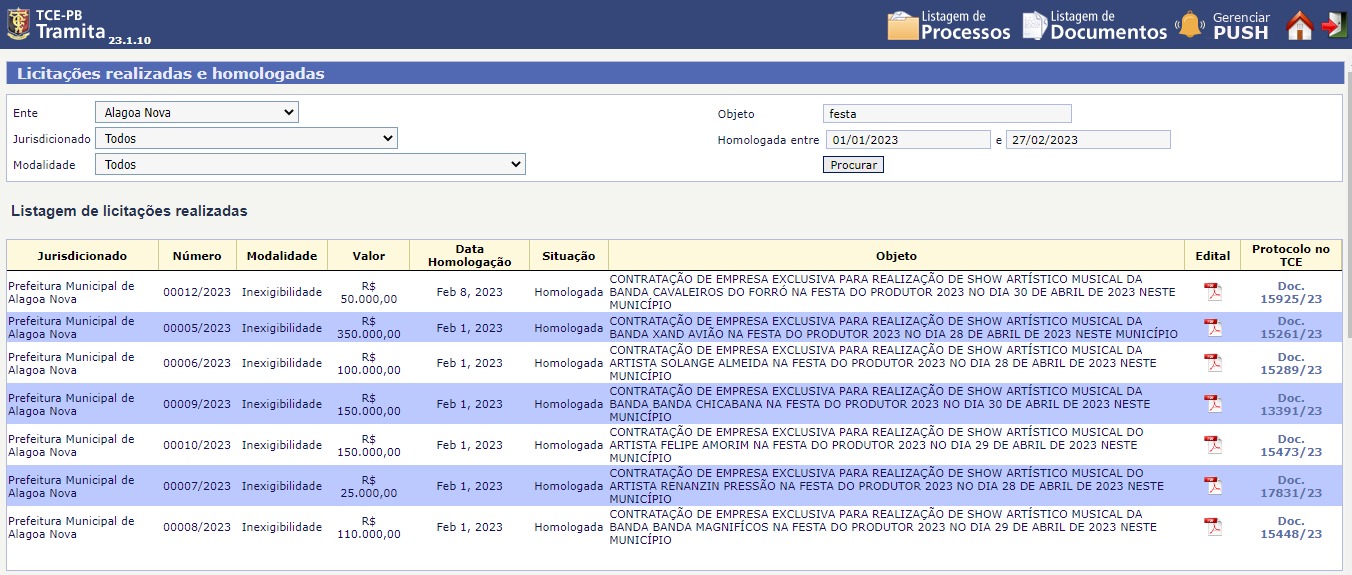
Task: Click the BANDA MAGNIFÍCOS object description
Action: coord(882,527)
